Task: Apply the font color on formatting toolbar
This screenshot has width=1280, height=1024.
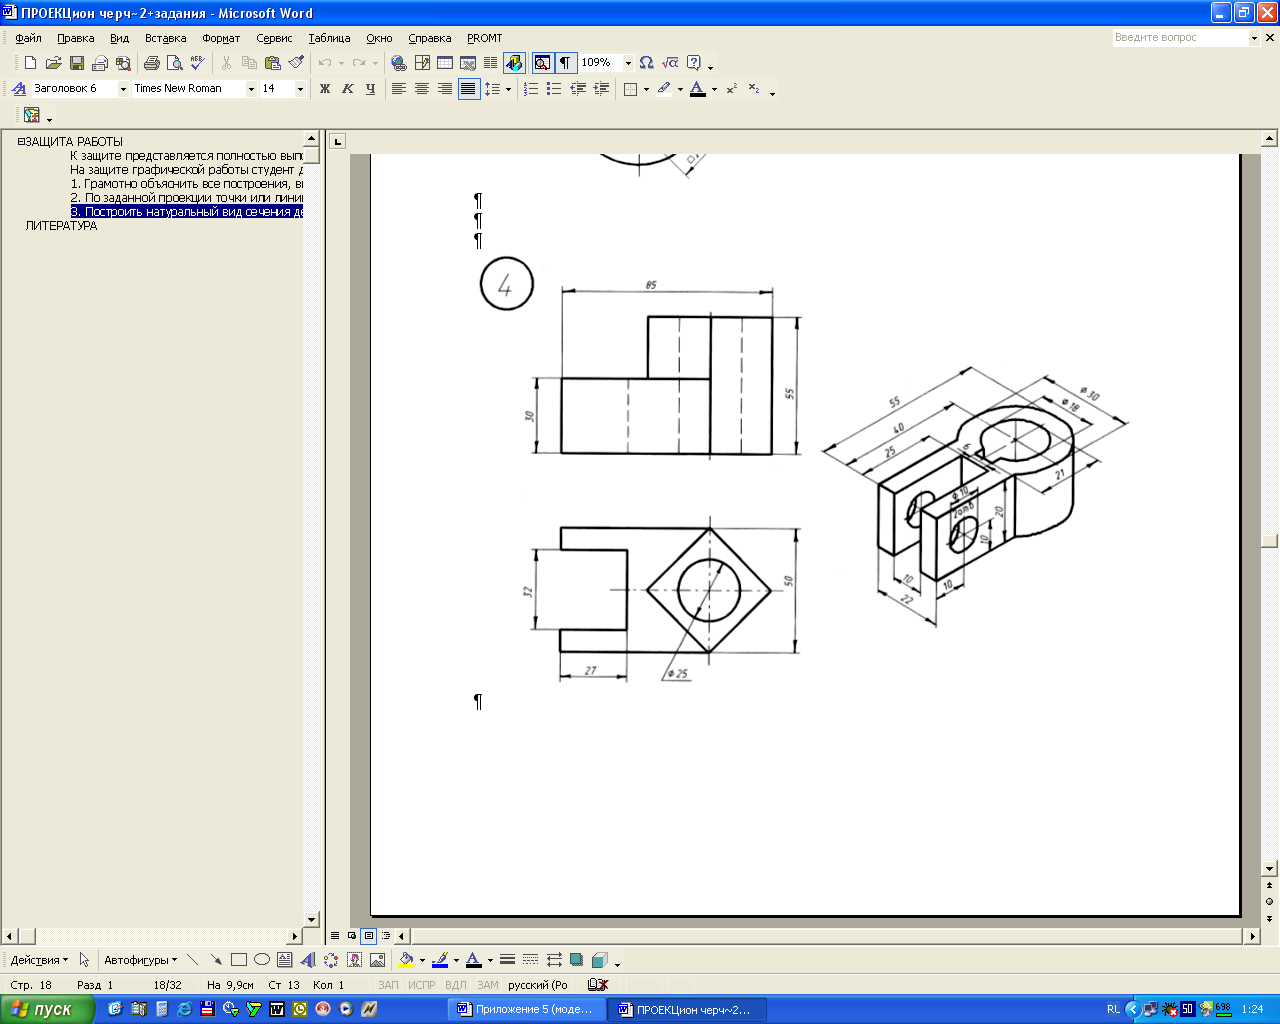Action: [698, 89]
